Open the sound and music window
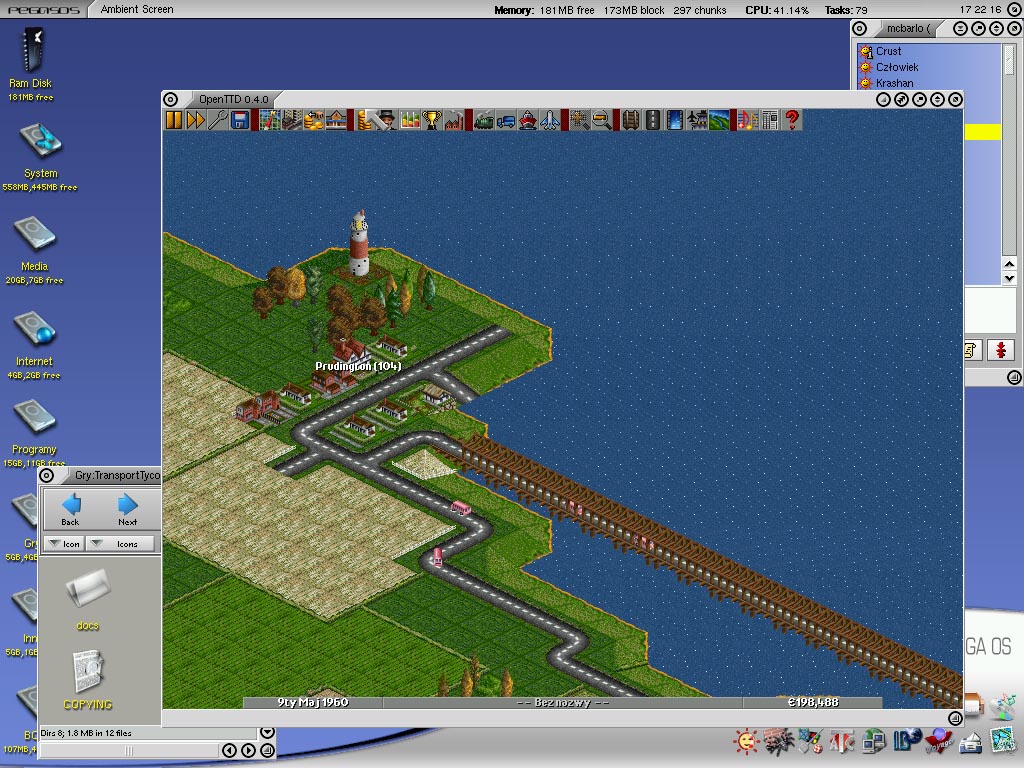 click(x=748, y=120)
